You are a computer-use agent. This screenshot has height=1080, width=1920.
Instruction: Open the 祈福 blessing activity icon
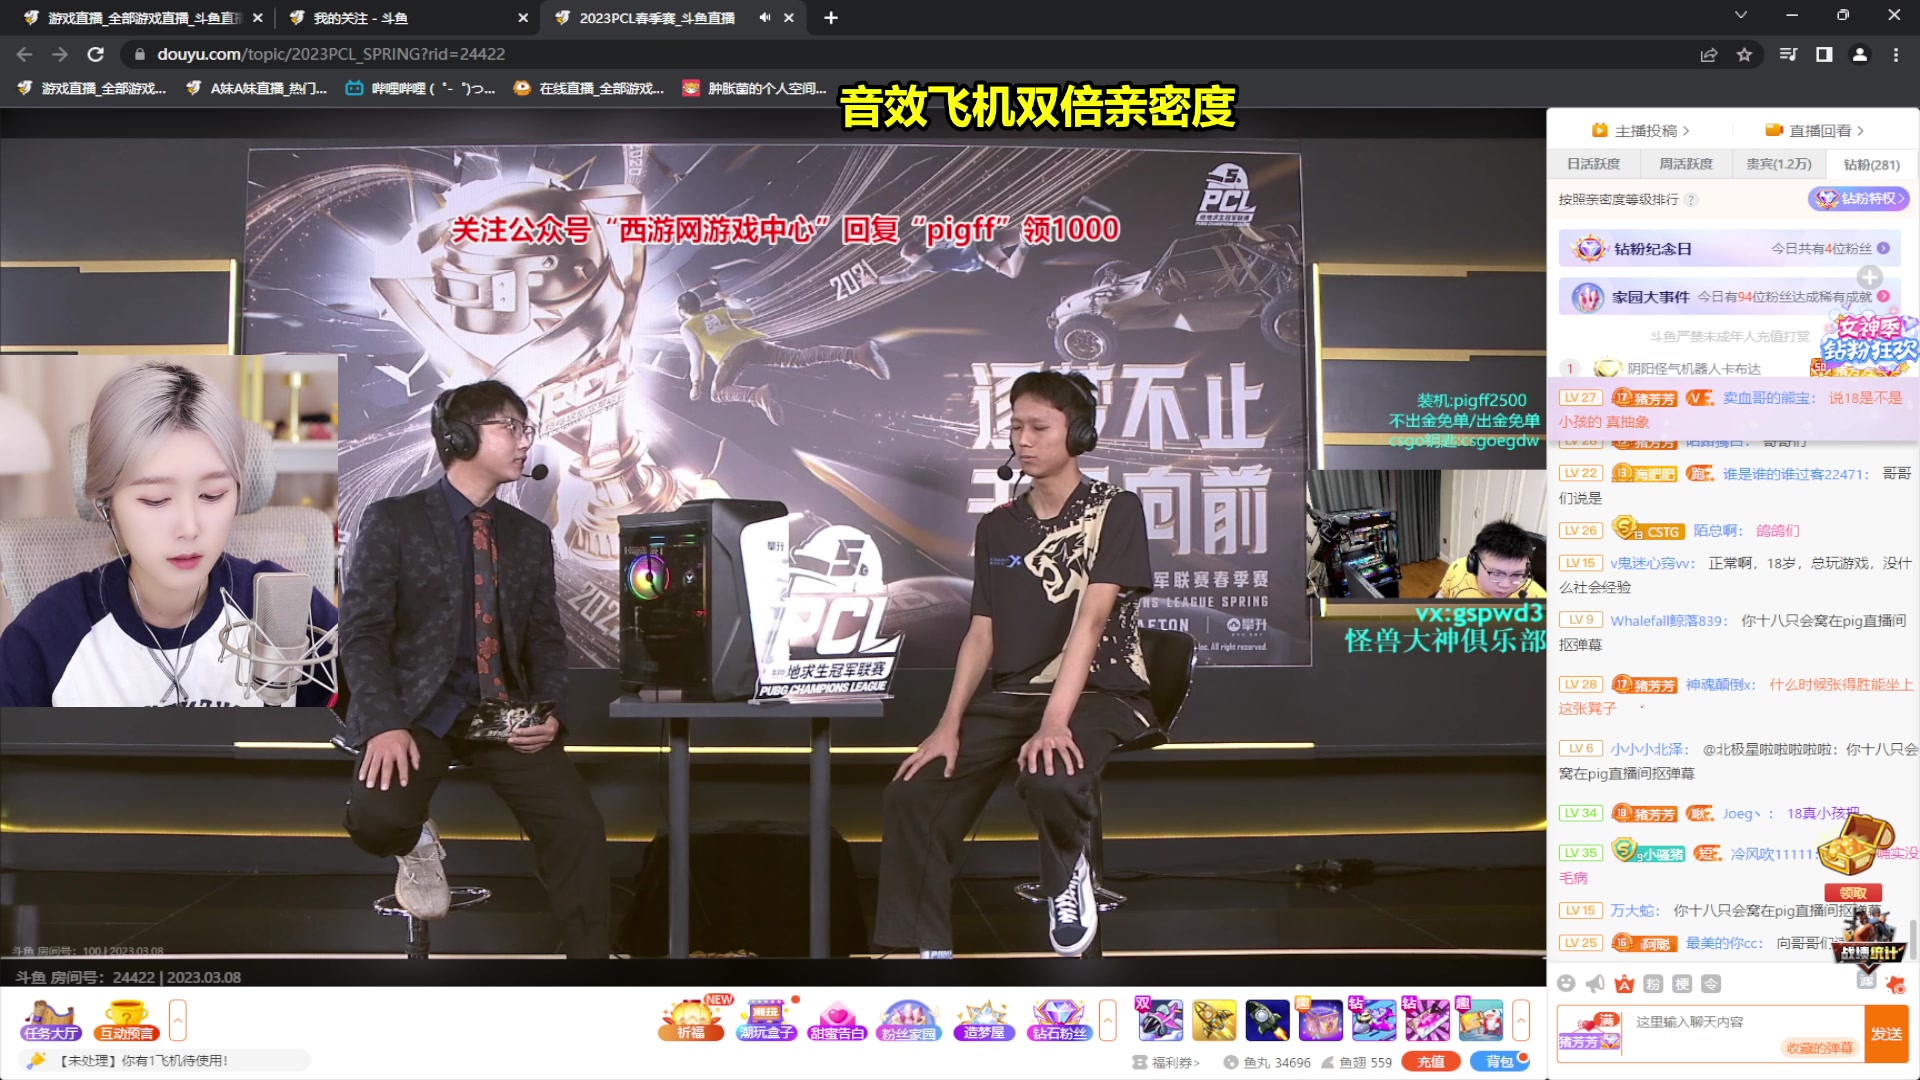point(692,1020)
